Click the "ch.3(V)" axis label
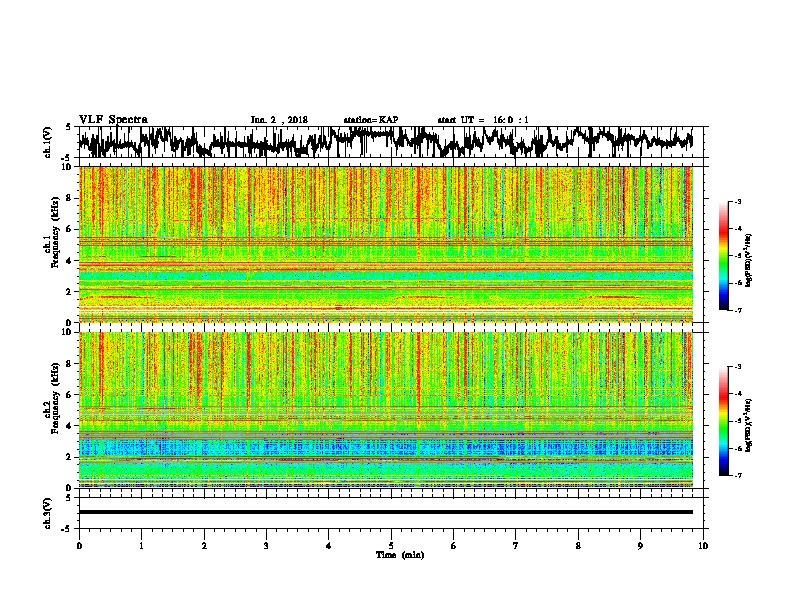This screenshot has height=612, width=792. 48,513
